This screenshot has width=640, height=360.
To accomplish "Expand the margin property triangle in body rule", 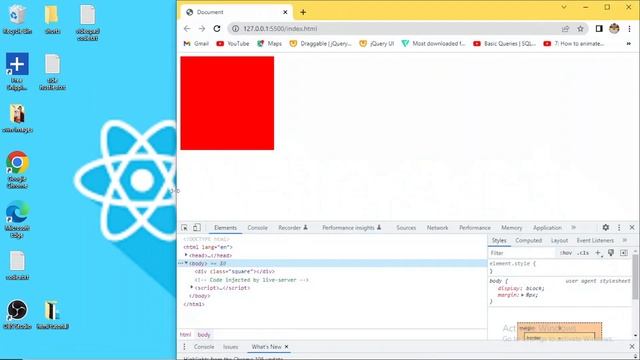I will coord(523,295).
